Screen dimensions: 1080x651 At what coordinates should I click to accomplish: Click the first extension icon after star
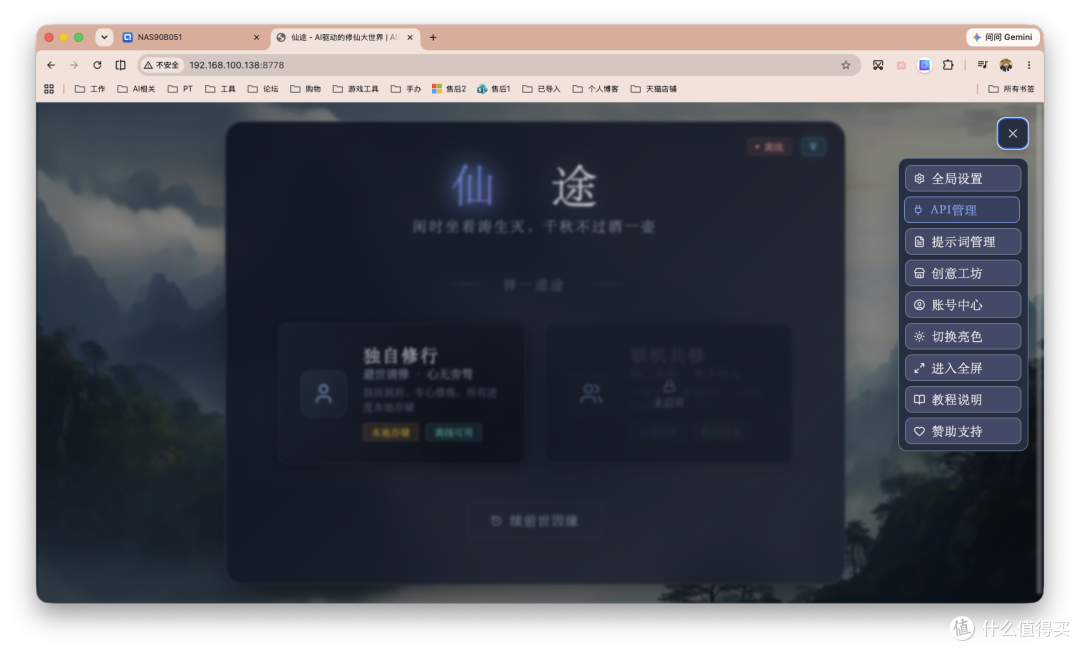pyautogui.click(x=878, y=65)
